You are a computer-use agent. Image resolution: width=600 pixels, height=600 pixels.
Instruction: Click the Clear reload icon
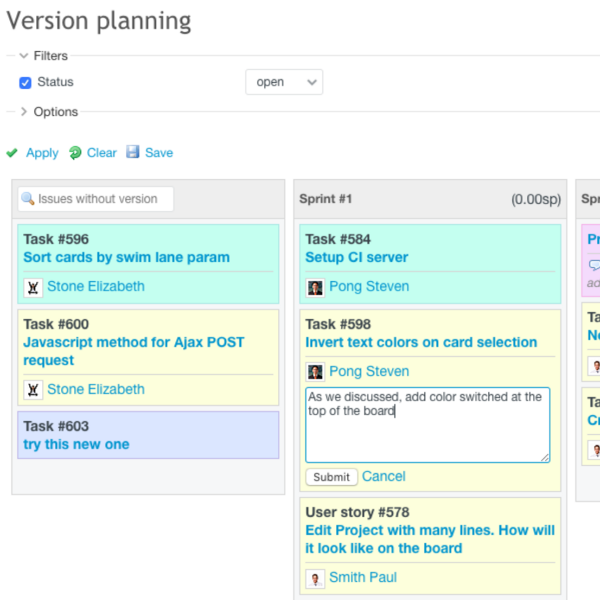76,153
